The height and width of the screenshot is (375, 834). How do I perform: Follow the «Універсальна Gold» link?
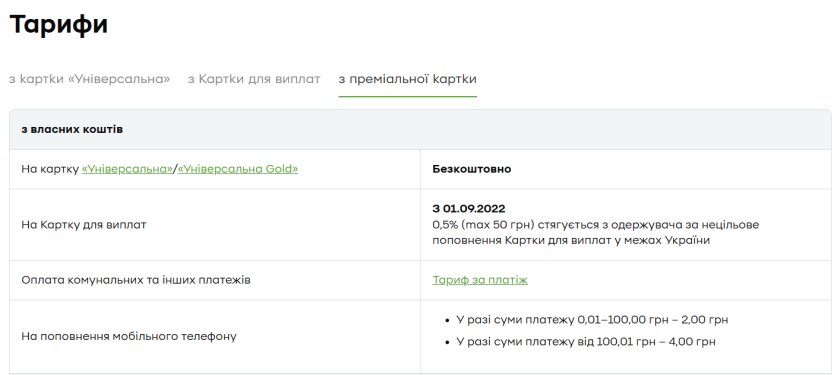238,169
